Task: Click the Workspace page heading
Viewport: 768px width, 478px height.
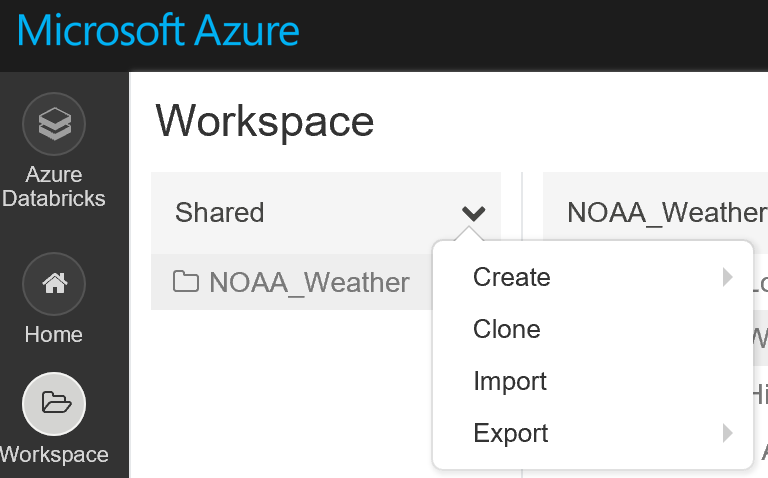Action: (265, 121)
